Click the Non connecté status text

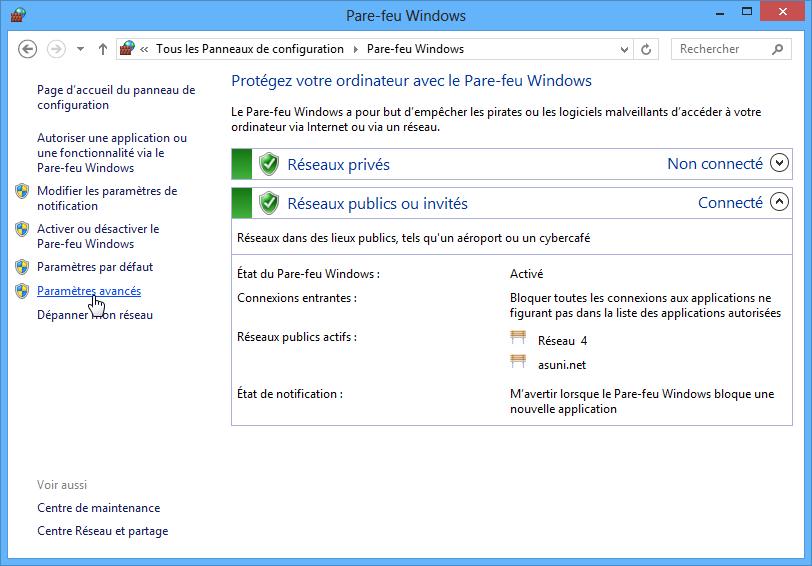tap(715, 164)
